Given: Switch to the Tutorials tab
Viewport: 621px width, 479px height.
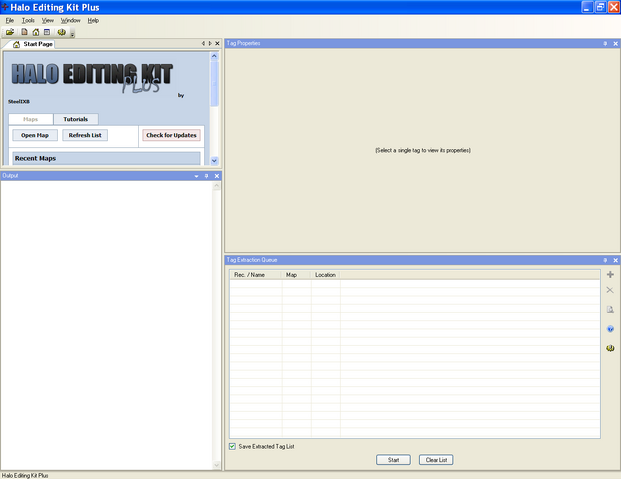Looking at the screenshot, I should (x=76, y=119).
